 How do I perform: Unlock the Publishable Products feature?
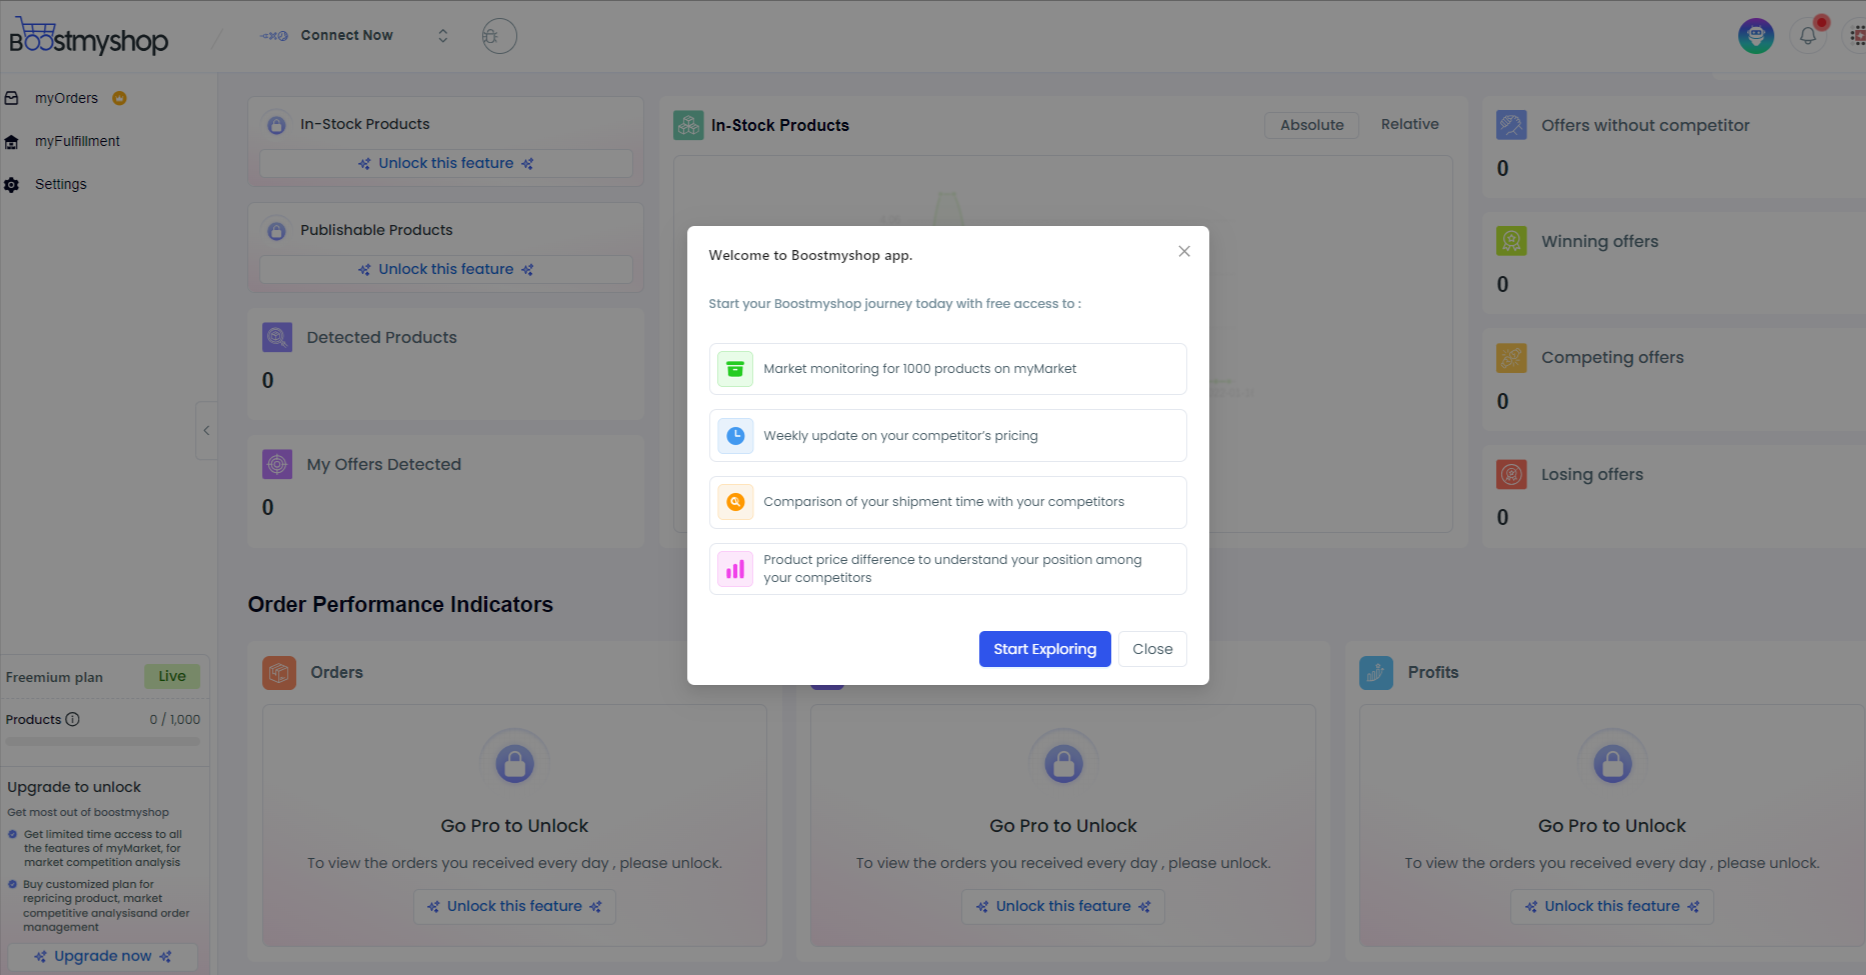click(446, 270)
